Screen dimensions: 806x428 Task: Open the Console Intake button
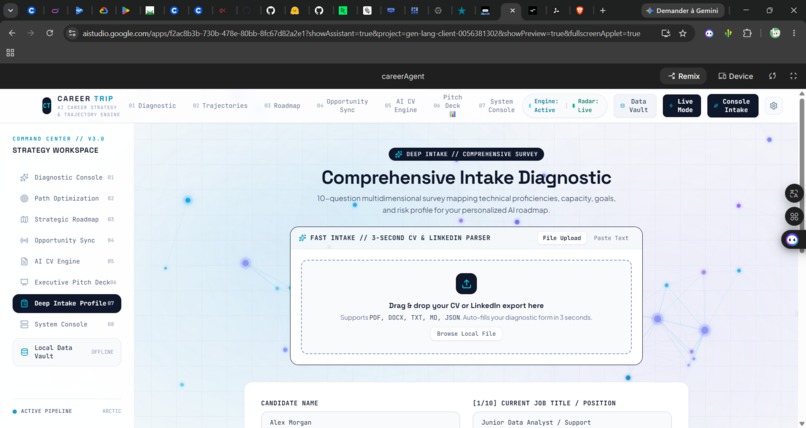pos(732,106)
